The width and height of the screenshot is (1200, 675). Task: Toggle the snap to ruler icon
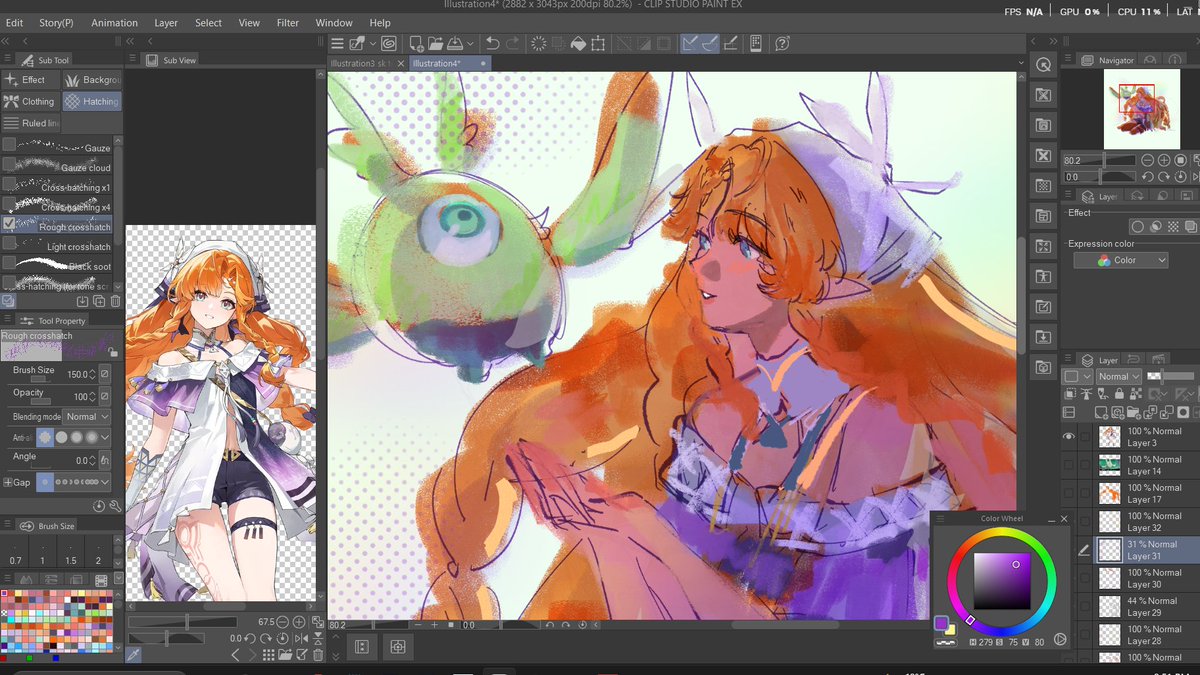pos(690,43)
